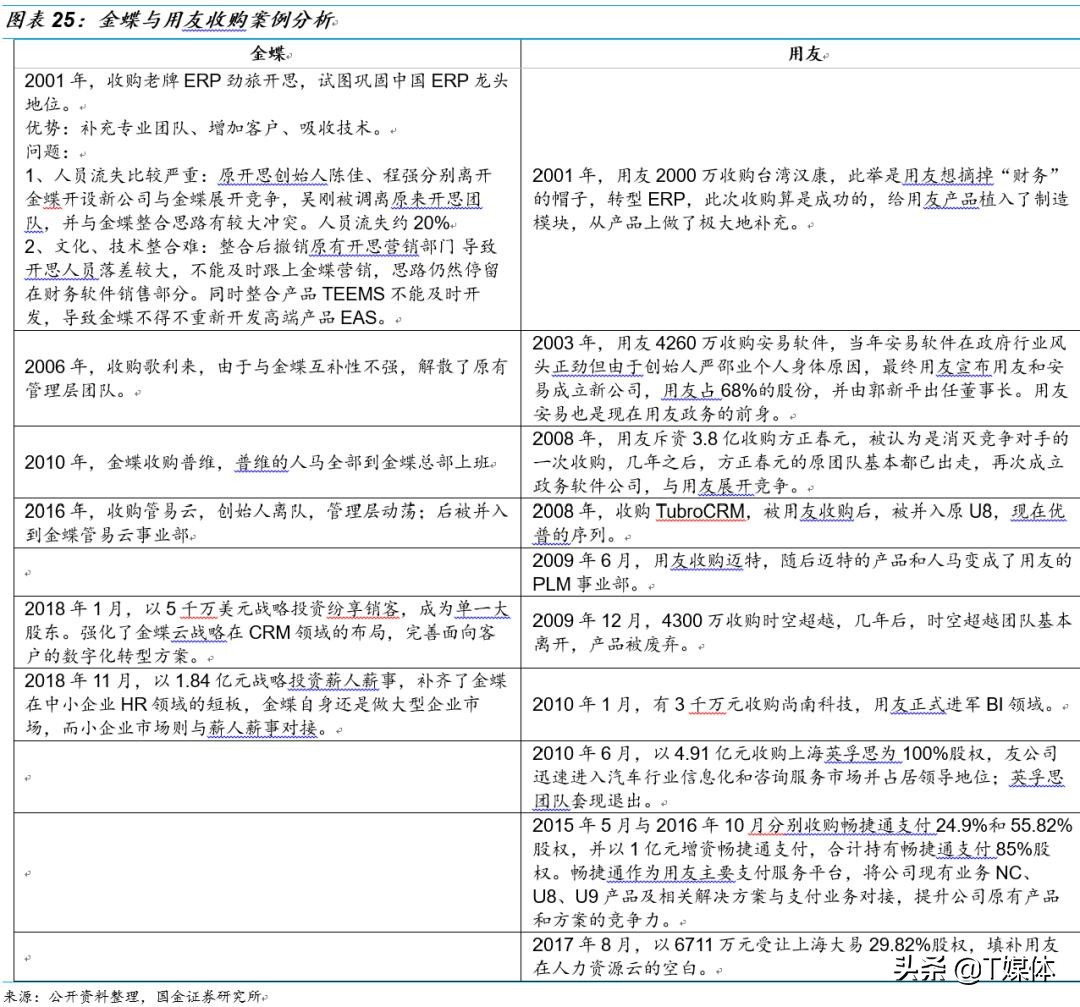Select the 金蝶 column header

point(265,52)
